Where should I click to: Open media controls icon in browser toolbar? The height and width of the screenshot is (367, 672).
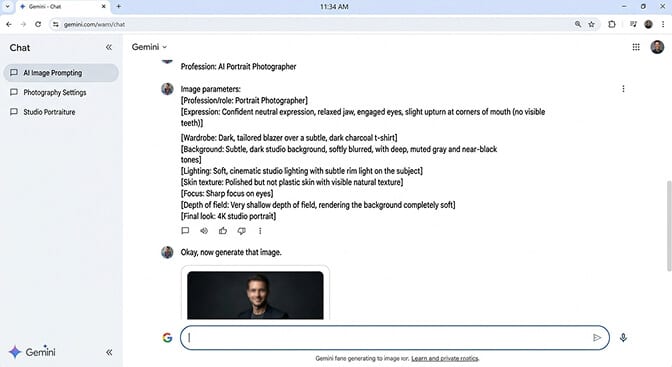coord(633,24)
